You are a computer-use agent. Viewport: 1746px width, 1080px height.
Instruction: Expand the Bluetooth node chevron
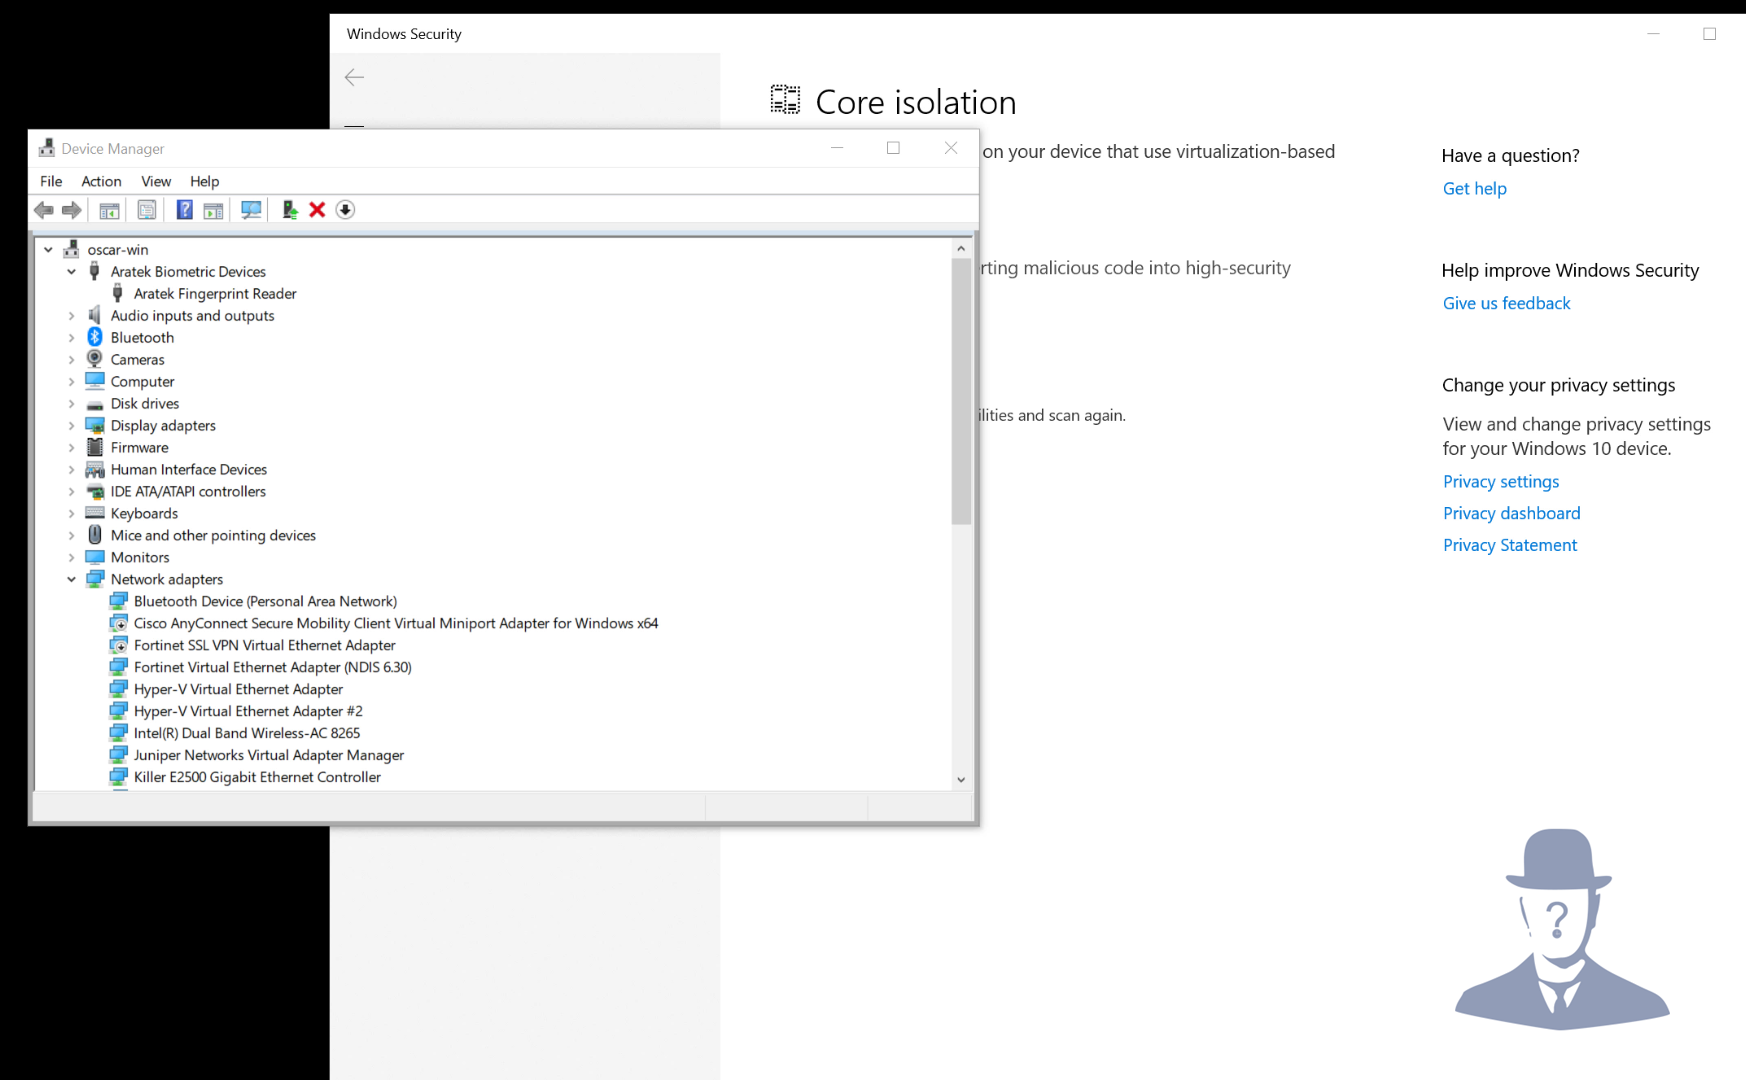71,338
